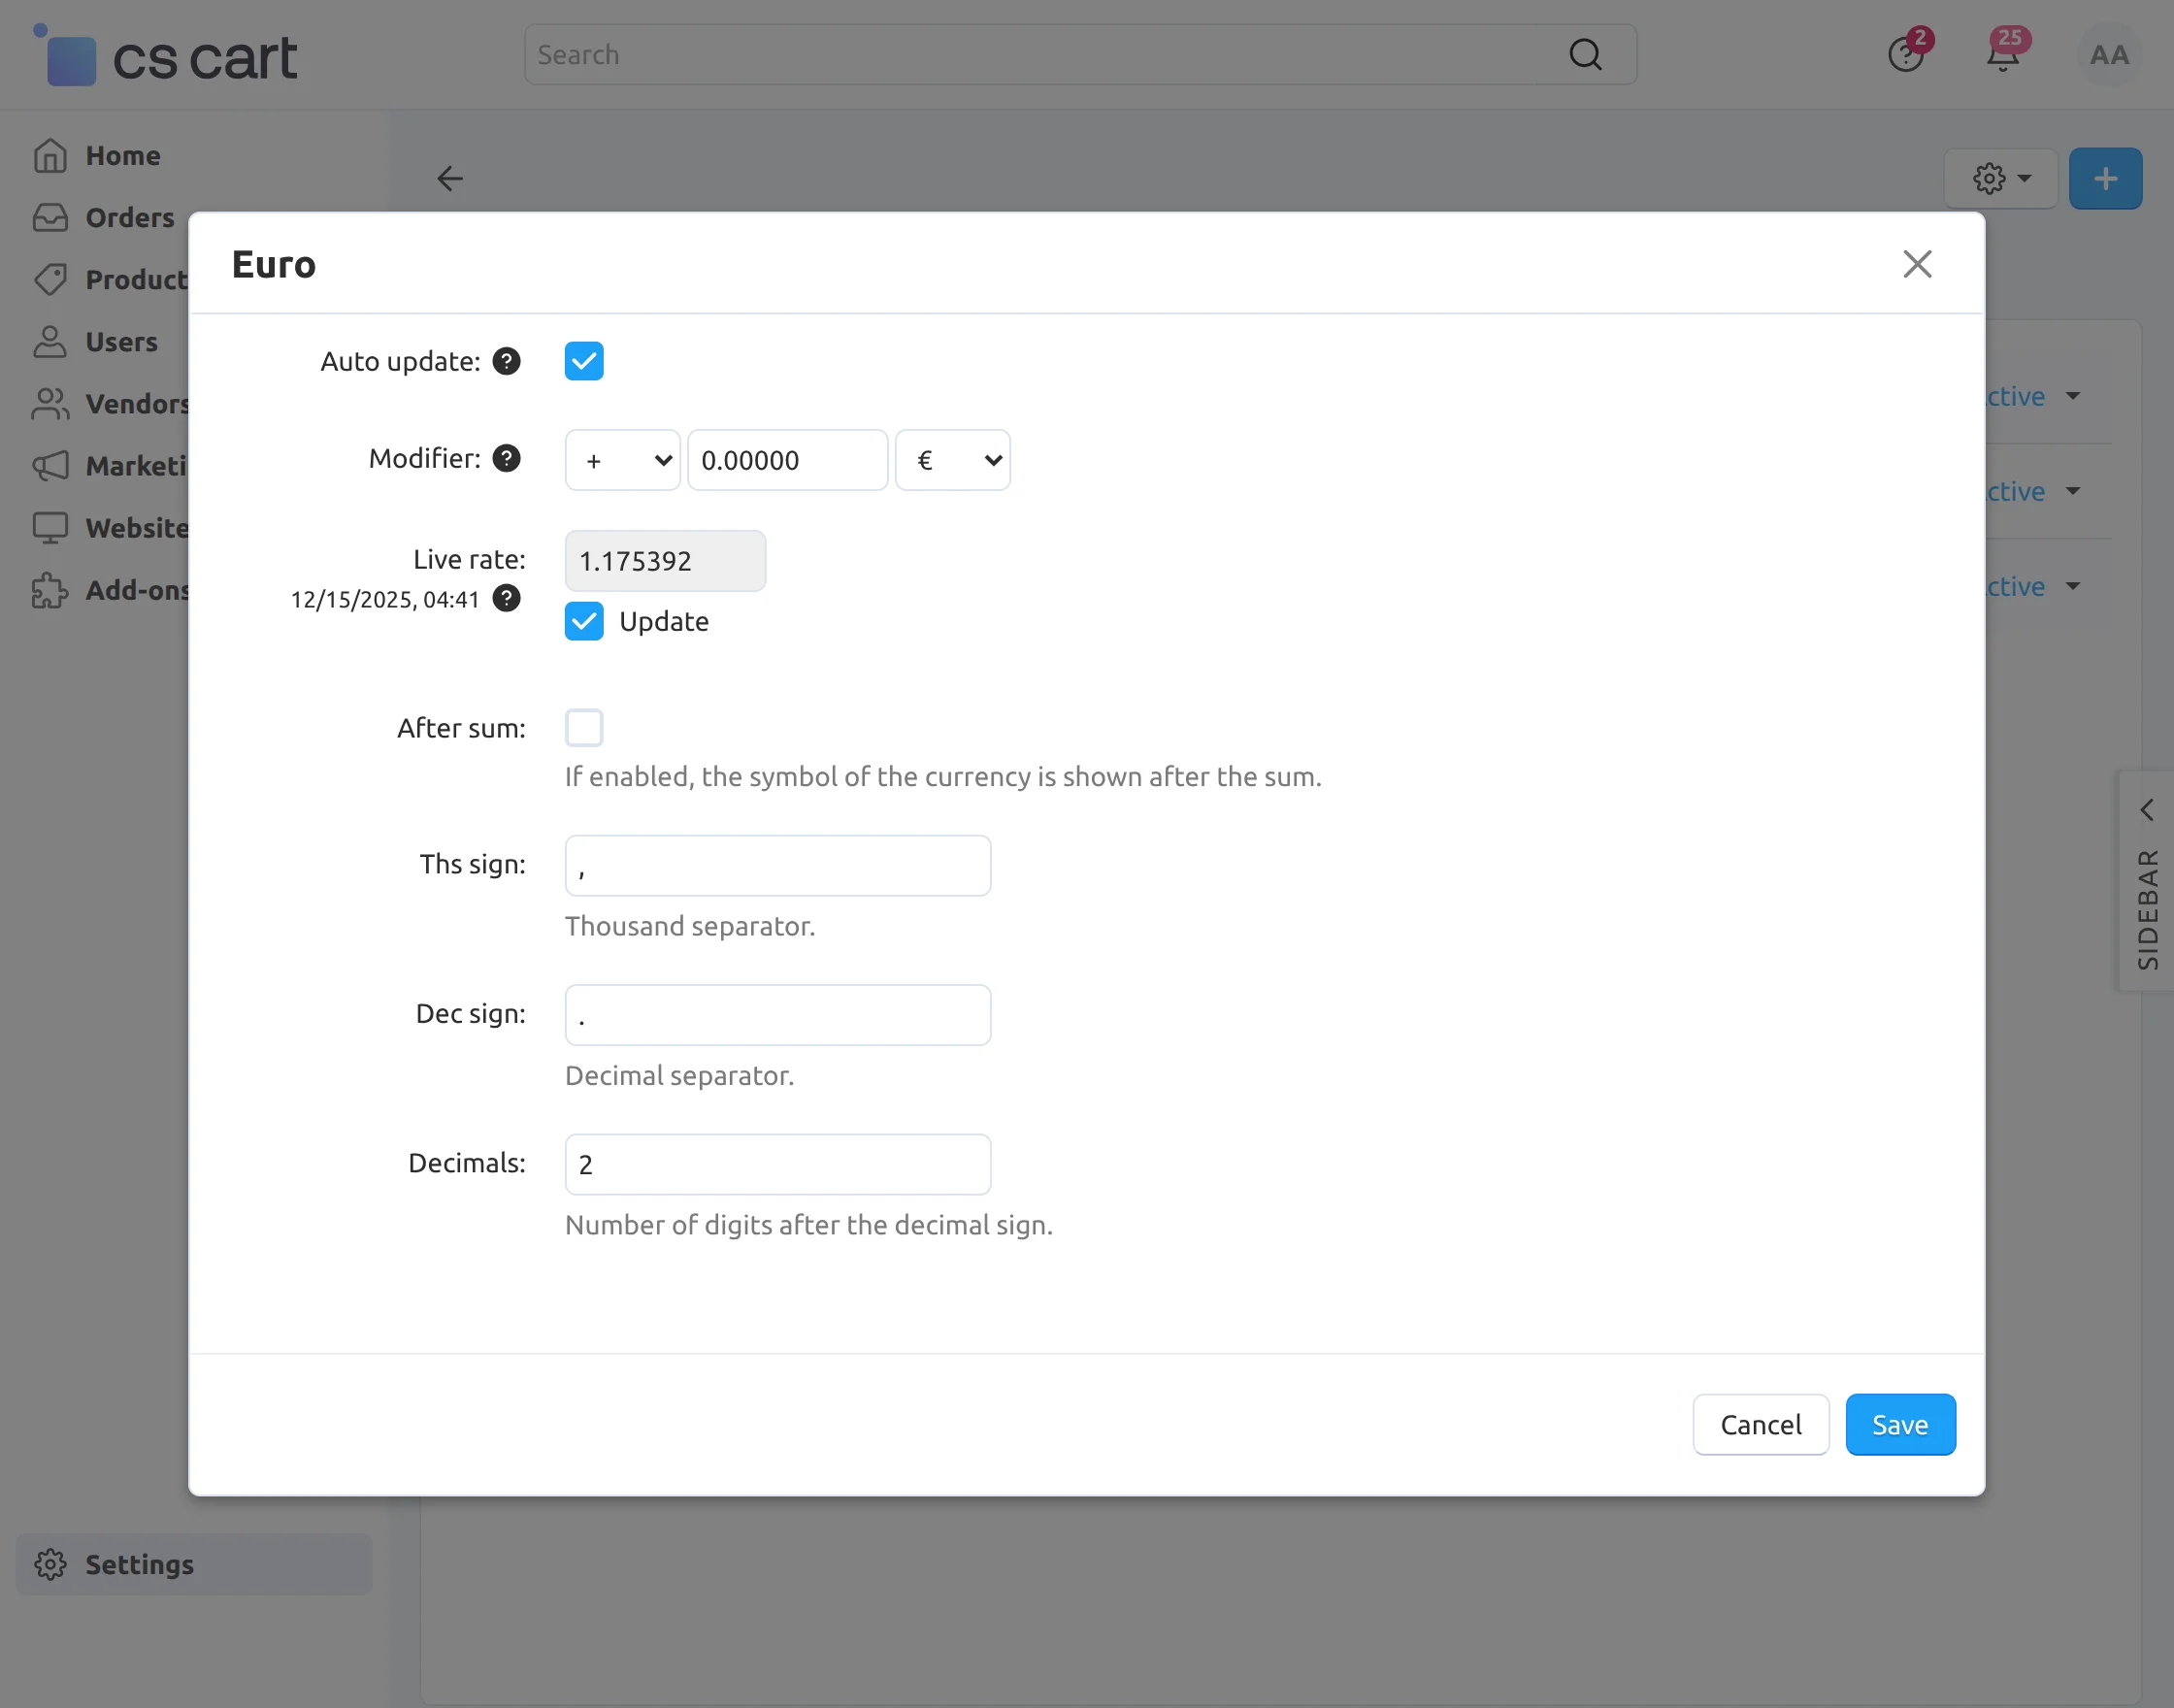Click the search magnifier icon

click(1585, 55)
